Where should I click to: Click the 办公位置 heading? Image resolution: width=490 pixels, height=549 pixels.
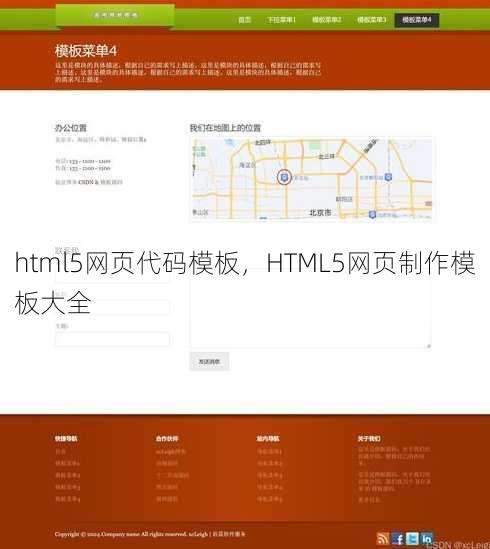[x=71, y=128]
